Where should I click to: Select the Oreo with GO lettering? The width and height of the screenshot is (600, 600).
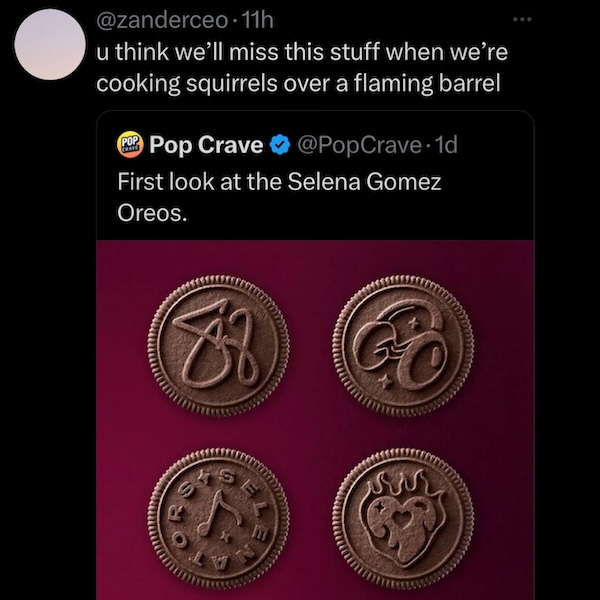pyautogui.click(x=402, y=342)
